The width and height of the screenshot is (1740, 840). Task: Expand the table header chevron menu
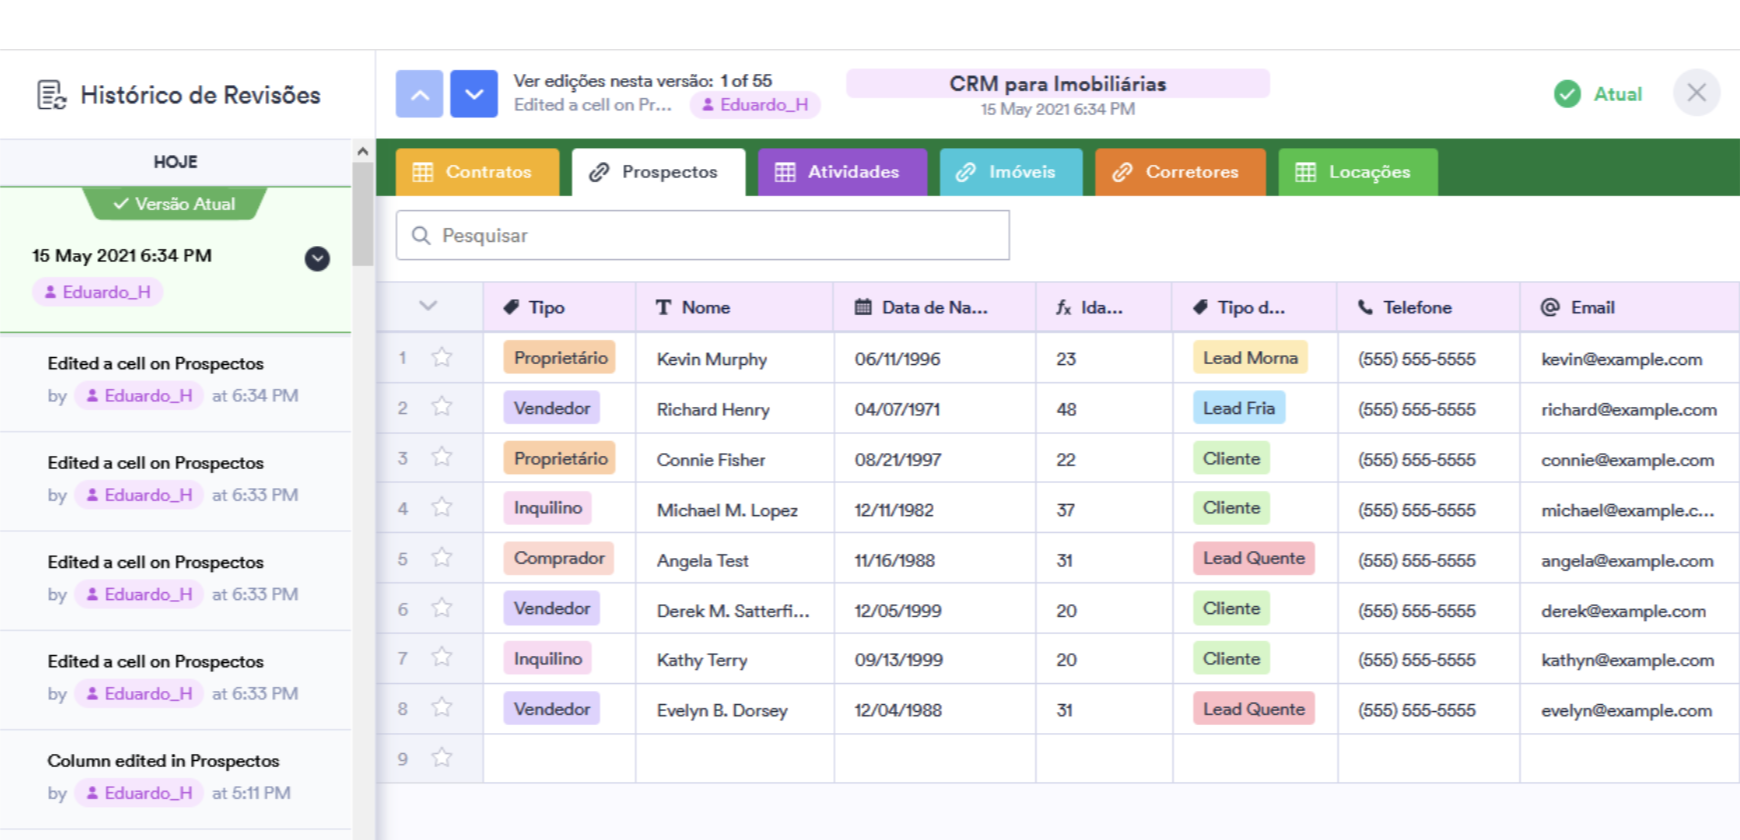click(428, 306)
